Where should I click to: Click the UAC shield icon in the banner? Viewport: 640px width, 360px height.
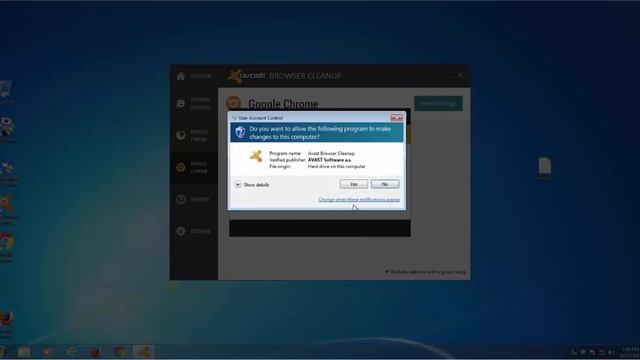click(240, 132)
